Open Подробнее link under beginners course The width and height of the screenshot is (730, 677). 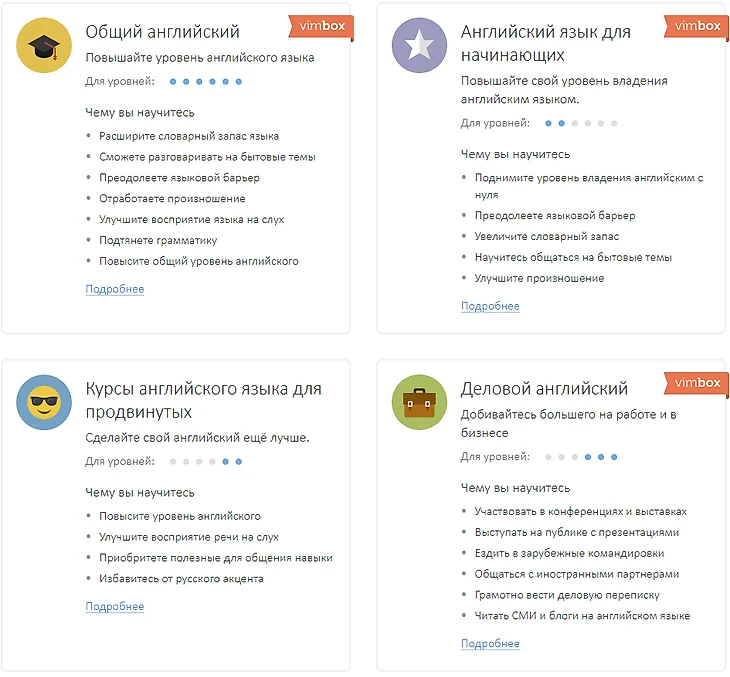[x=490, y=306]
